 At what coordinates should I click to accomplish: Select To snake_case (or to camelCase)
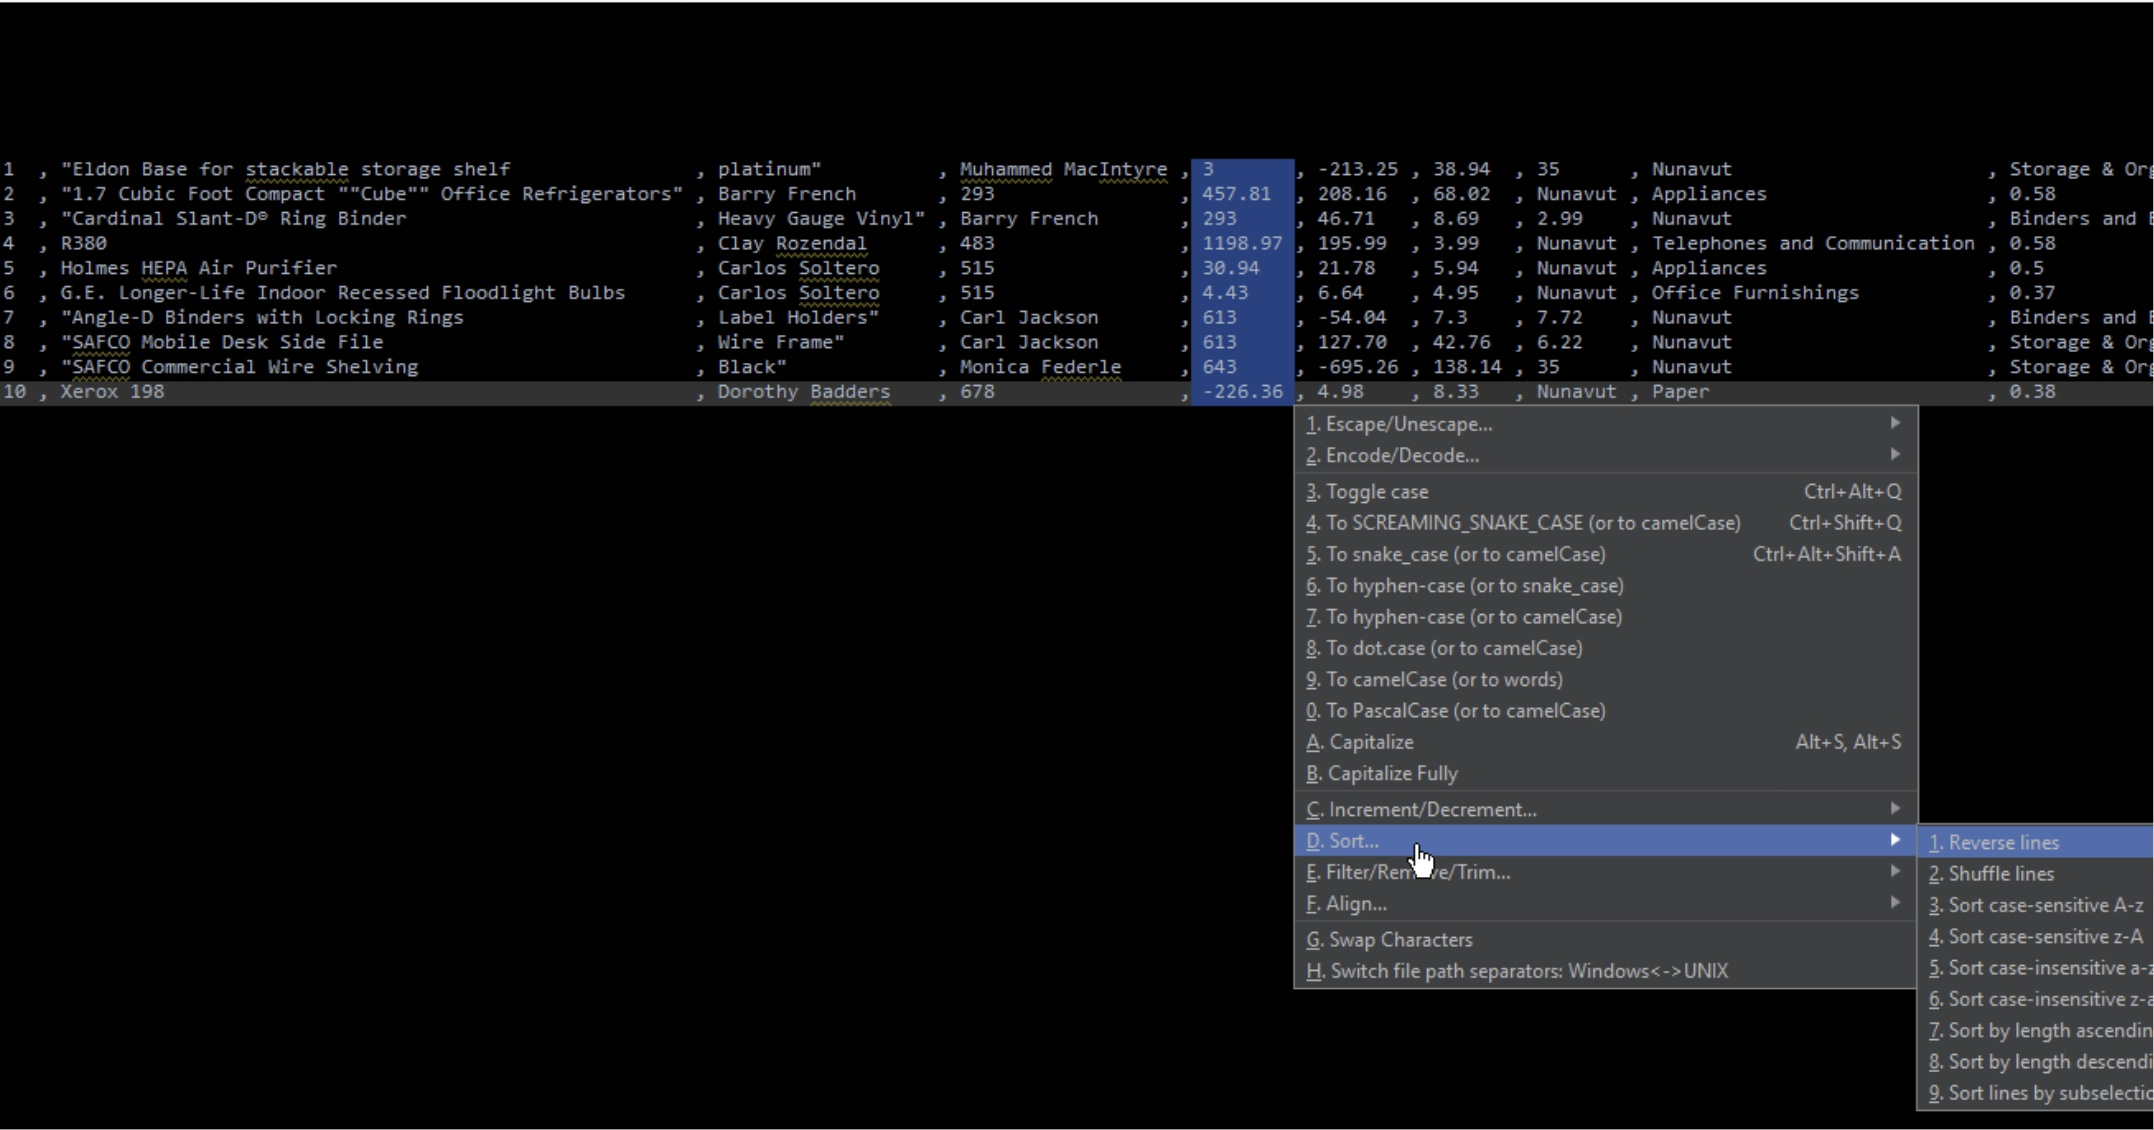1605,554
